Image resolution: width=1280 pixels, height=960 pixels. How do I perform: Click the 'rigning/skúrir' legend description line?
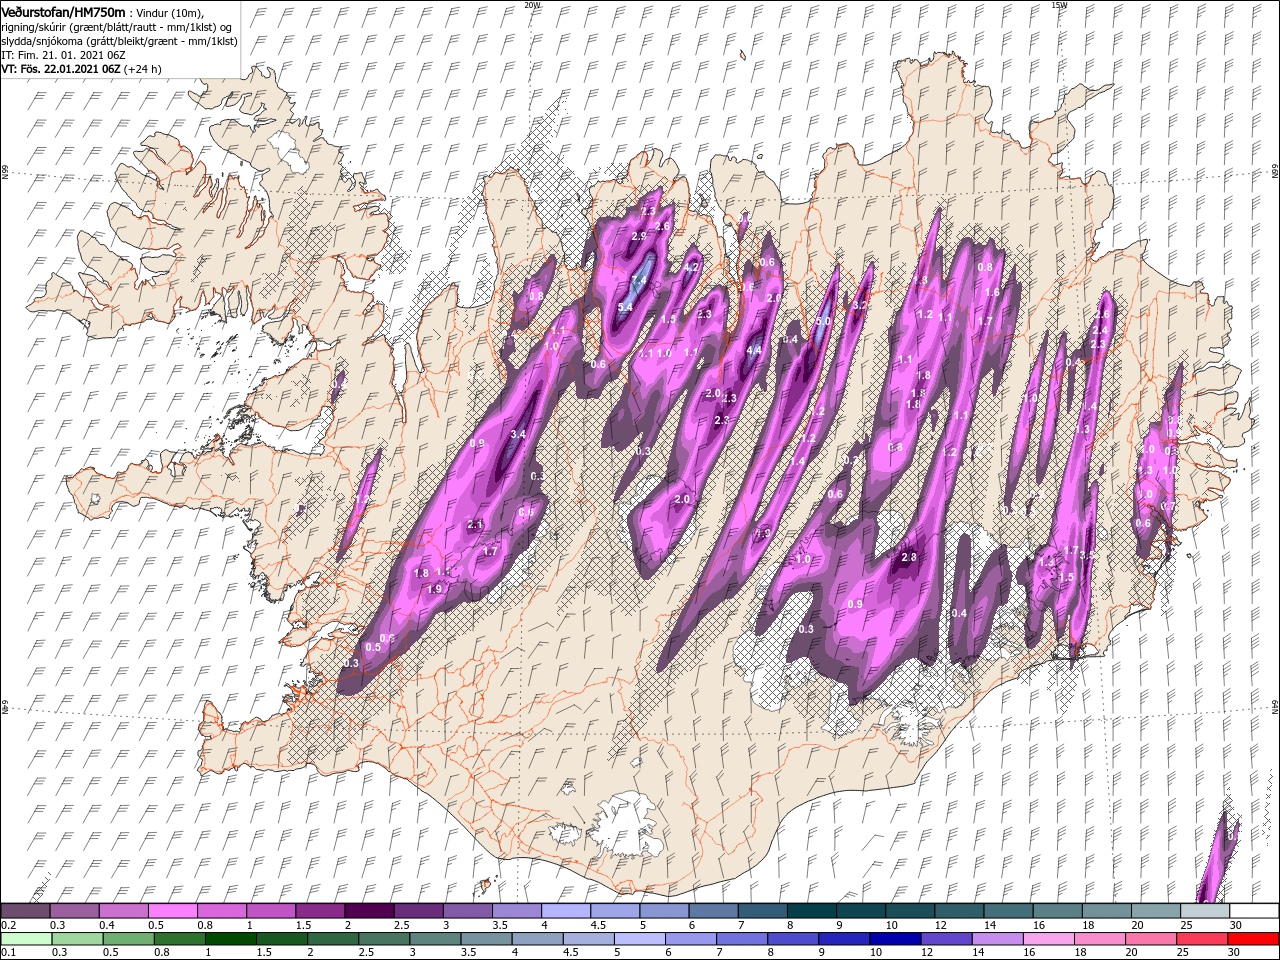coord(117,26)
